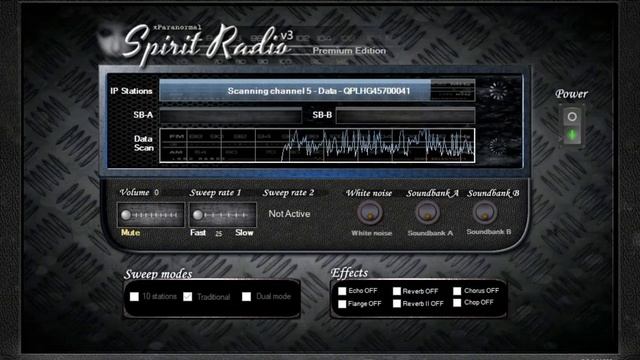The height and width of the screenshot is (360, 640).
Task: Click the Not Active sweep rate 2 text
Action: coord(289,214)
